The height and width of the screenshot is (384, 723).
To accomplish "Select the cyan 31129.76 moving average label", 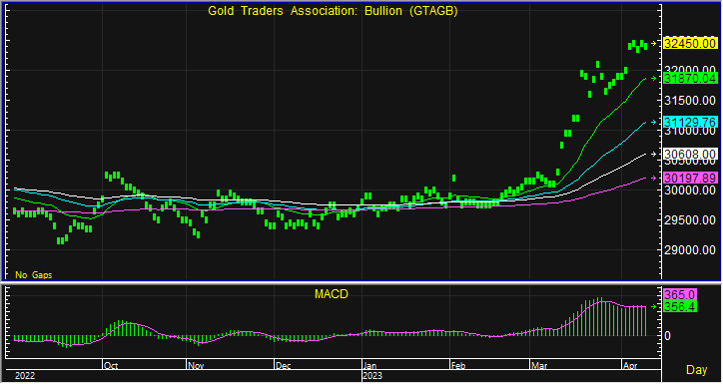I will [690, 122].
